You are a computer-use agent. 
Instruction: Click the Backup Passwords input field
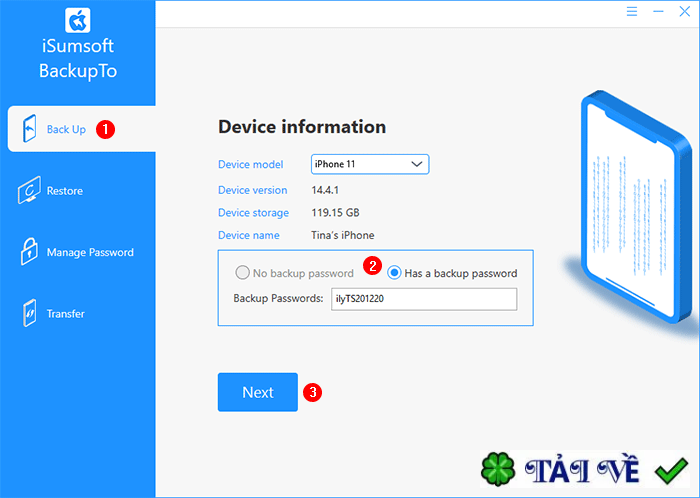tap(424, 299)
